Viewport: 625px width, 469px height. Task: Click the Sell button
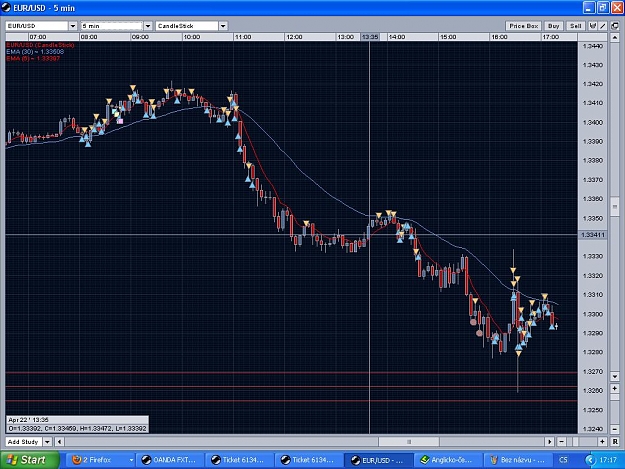[x=576, y=26]
